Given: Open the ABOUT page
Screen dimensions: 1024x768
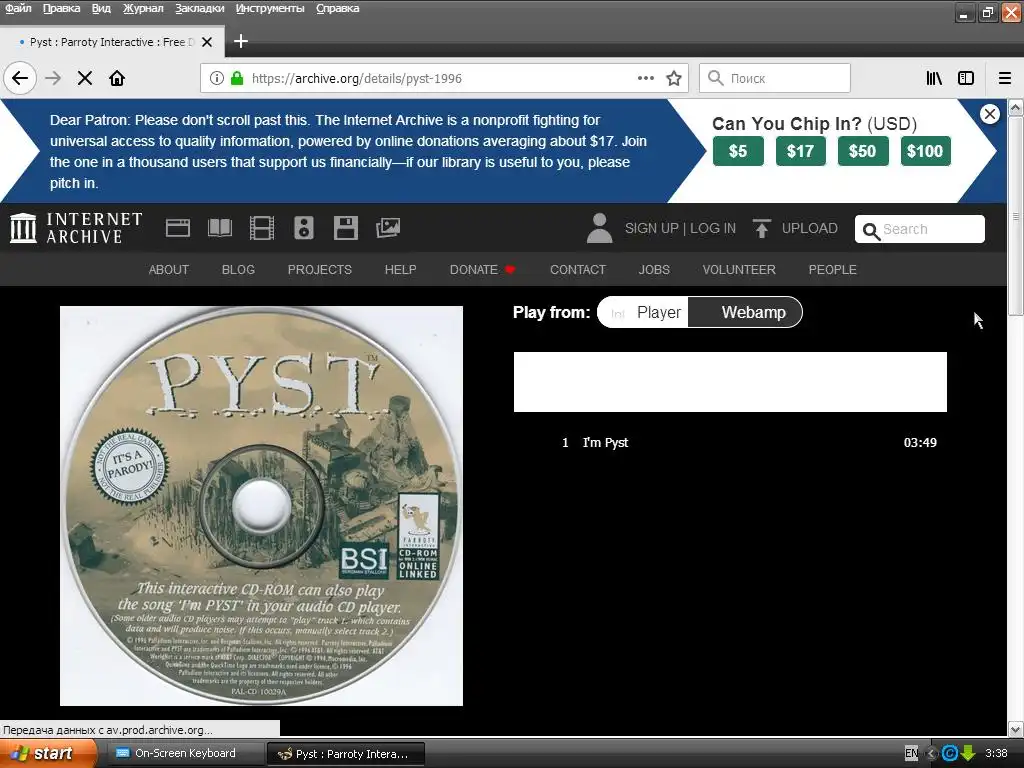Looking at the screenshot, I should coord(168,270).
